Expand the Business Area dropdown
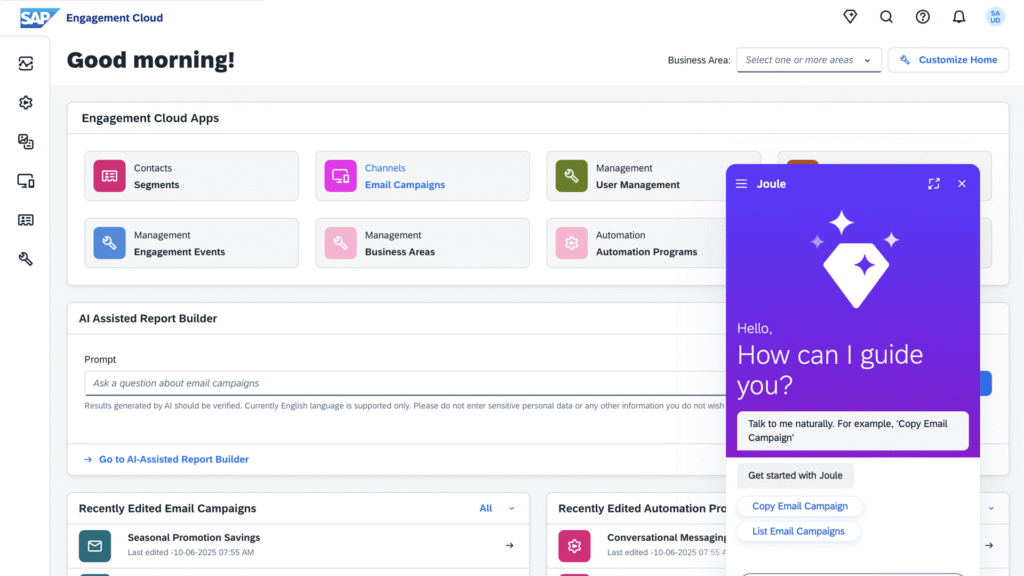1024x576 pixels. coord(808,60)
